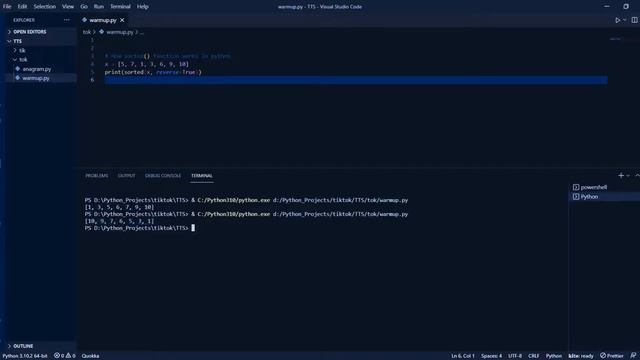
Task: Focus the terminal prompt cursor
Action: coord(193,228)
